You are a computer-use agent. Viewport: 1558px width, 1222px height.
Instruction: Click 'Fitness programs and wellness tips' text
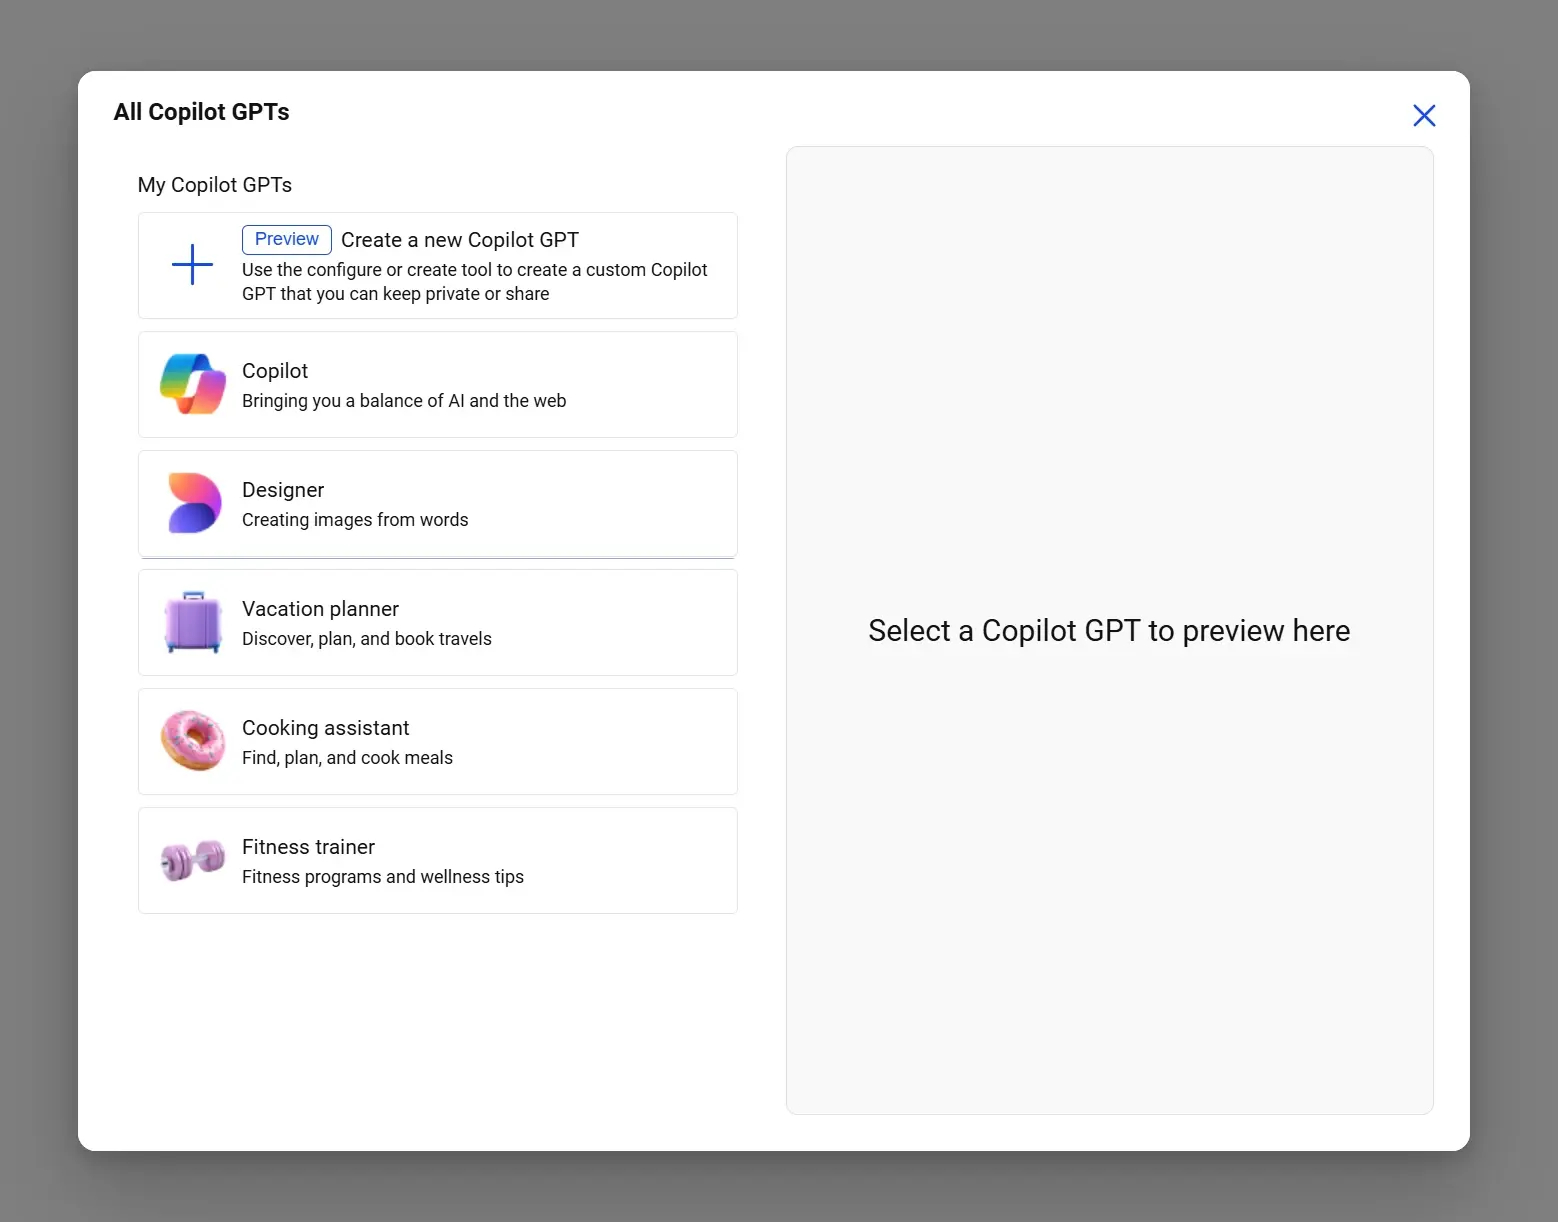coord(383,877)
